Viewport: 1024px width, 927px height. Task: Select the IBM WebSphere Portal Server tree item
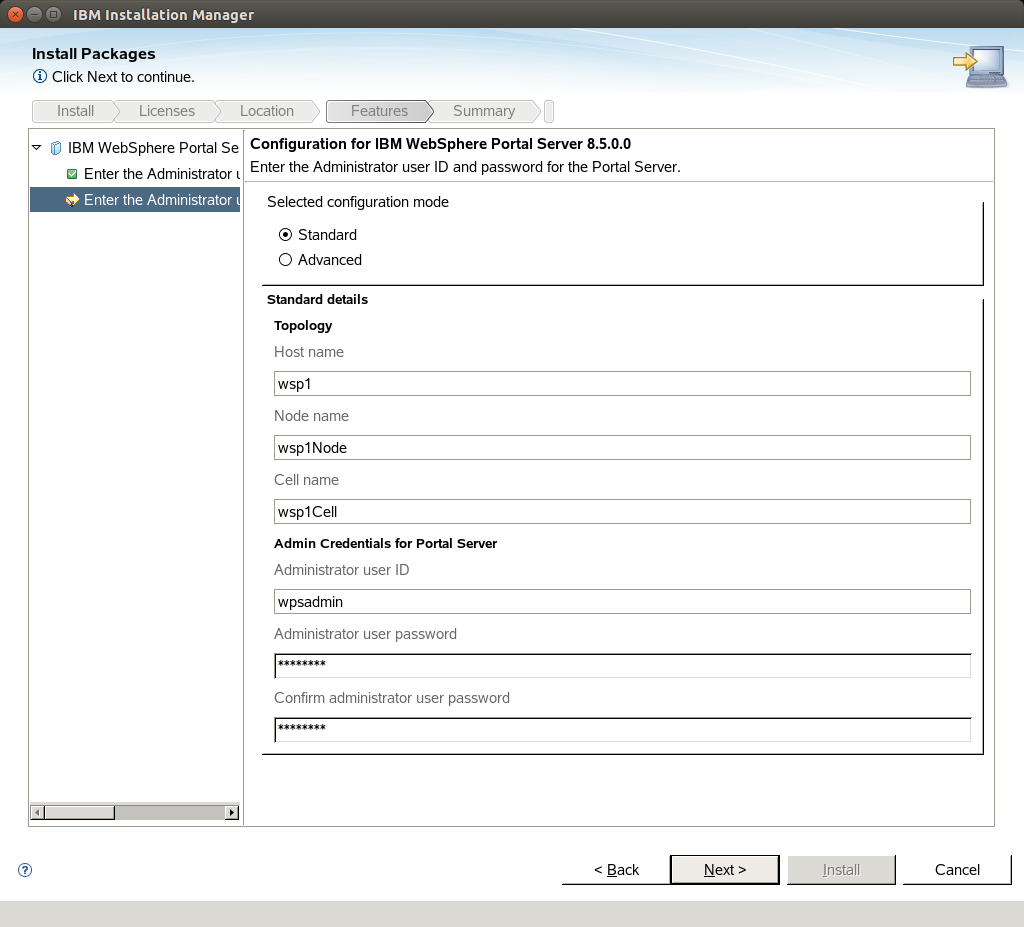[x=153, y=148]
